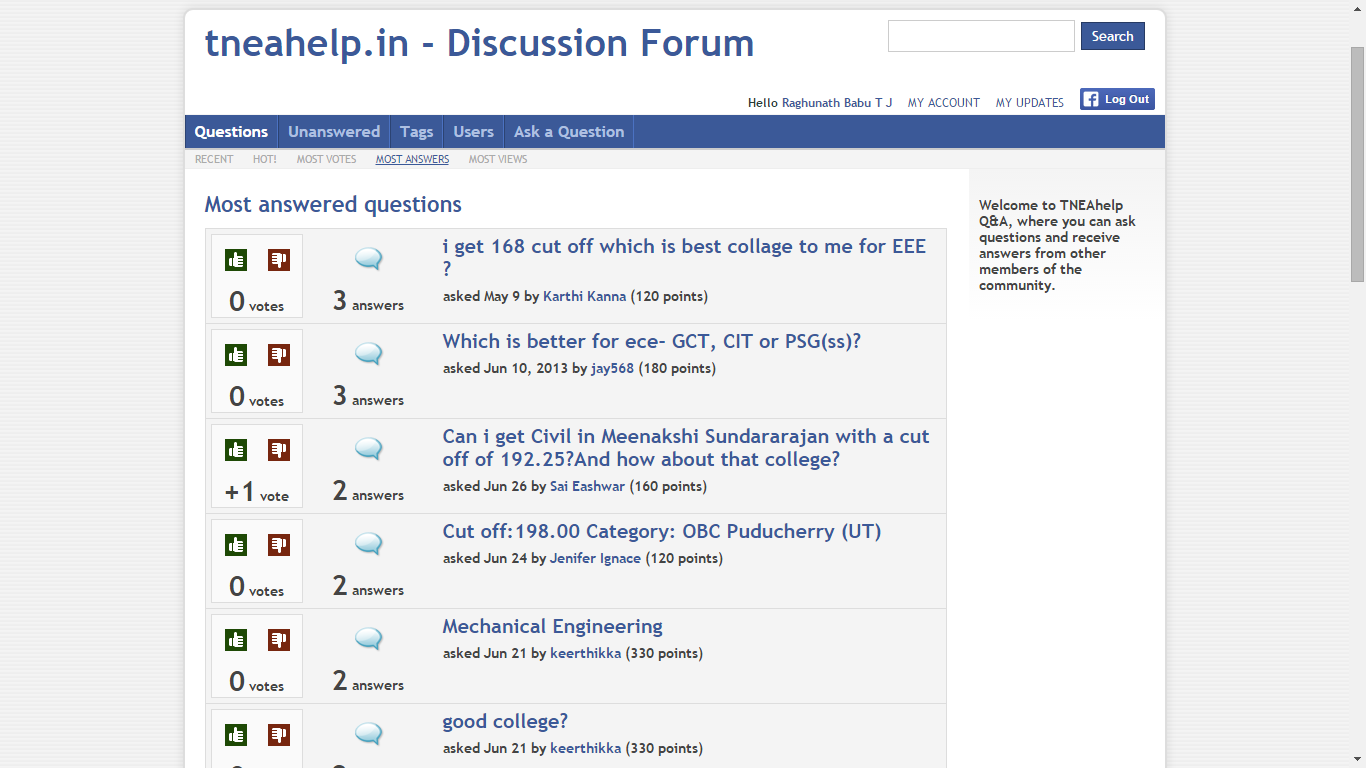Select the Hot! sorting option
This screenshot has height=768, width=1366.
click(x=264, y=159)
